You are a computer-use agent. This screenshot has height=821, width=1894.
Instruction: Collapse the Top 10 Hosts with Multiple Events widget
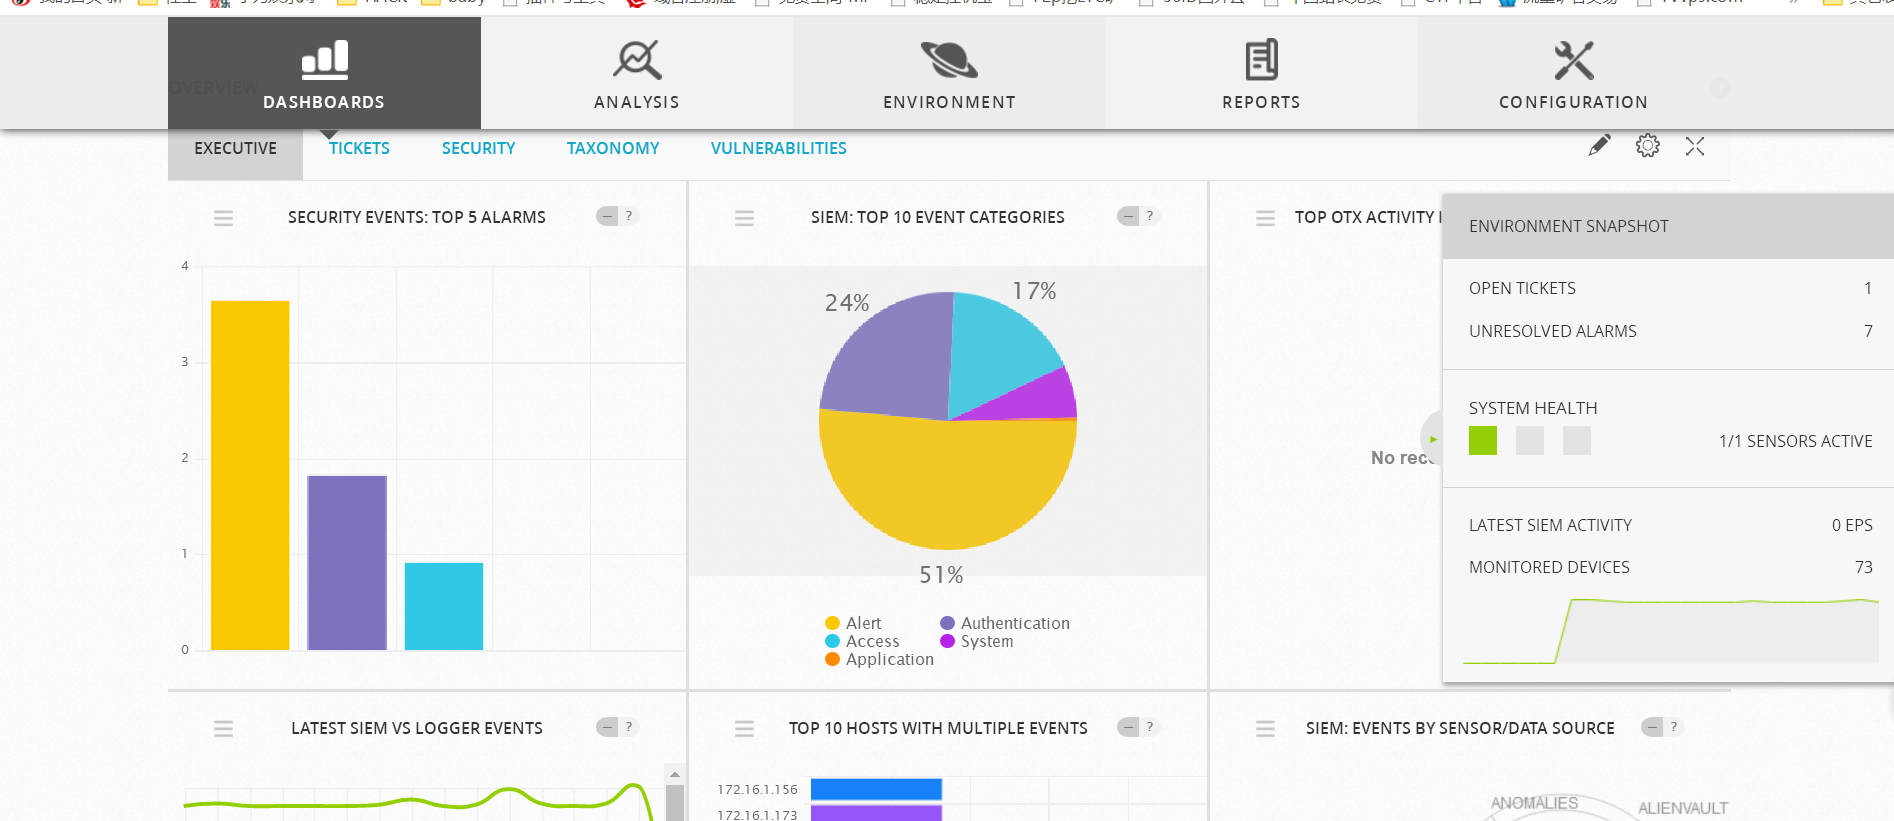click(x=1128, y=727)
